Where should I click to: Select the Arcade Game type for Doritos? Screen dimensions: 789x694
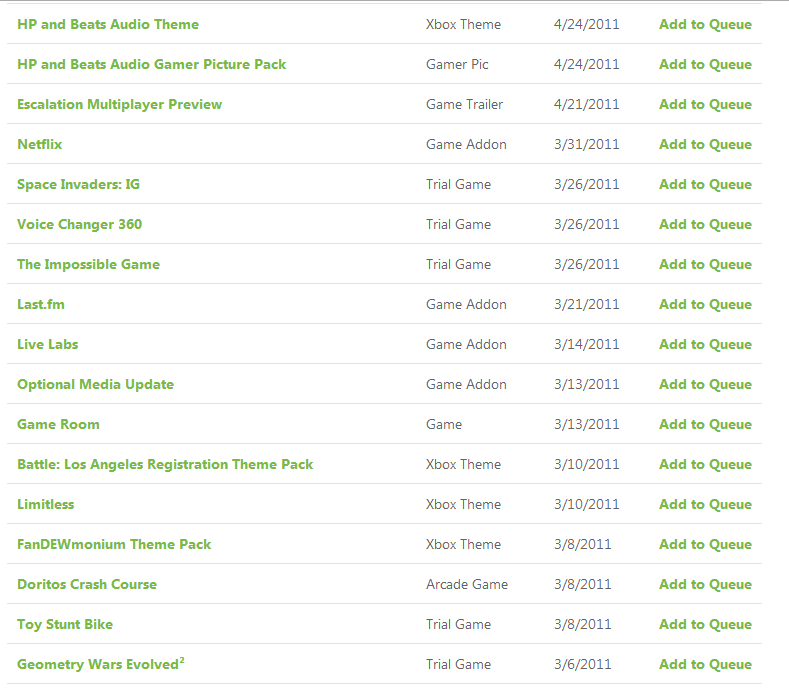point(467,584)
